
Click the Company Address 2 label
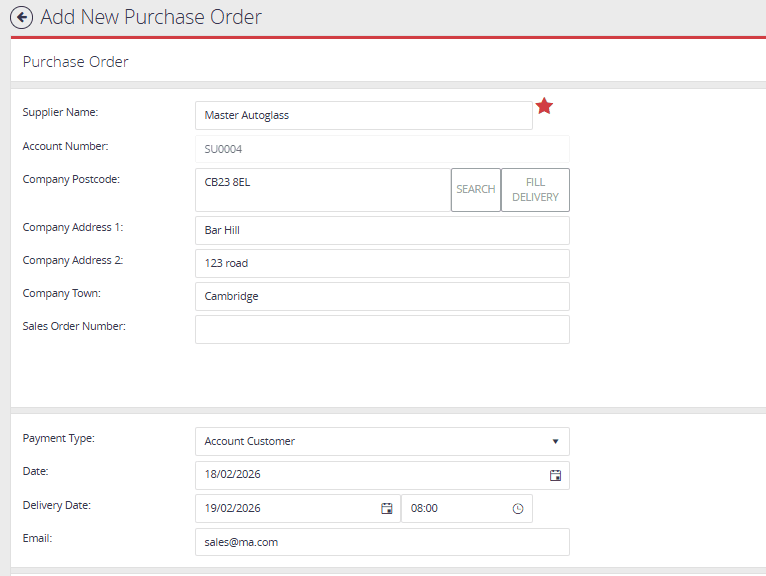click(x=73, y=261)
